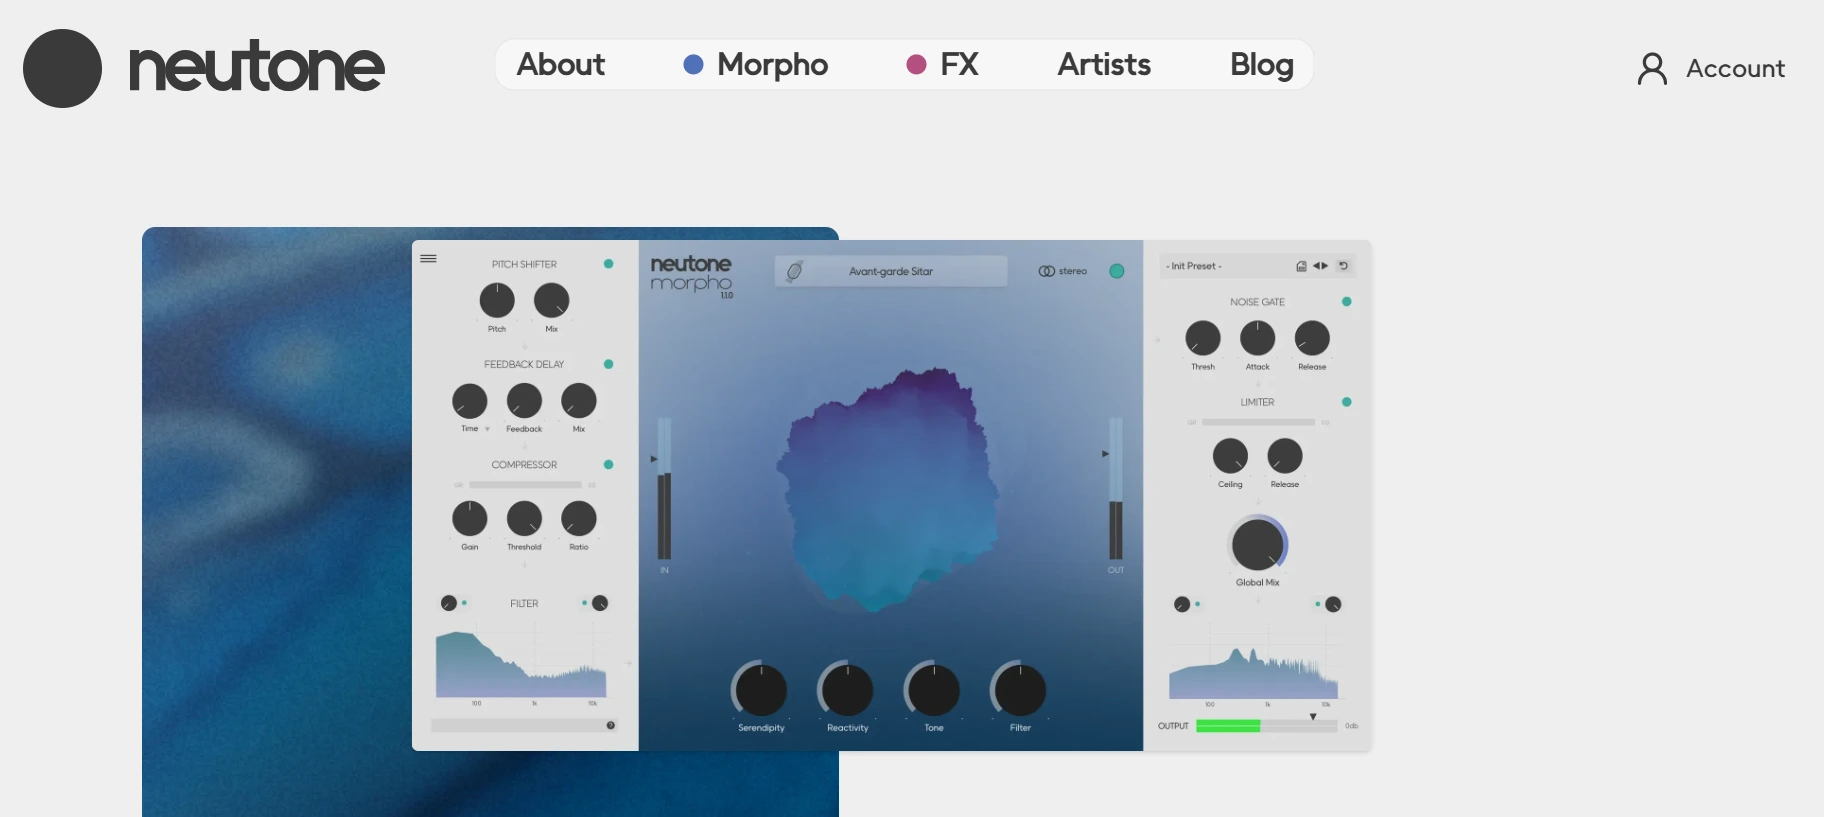Click the OUTPUT level triangle marker
Viewport: 1824px width, 817px height.
coord(1313,716)
